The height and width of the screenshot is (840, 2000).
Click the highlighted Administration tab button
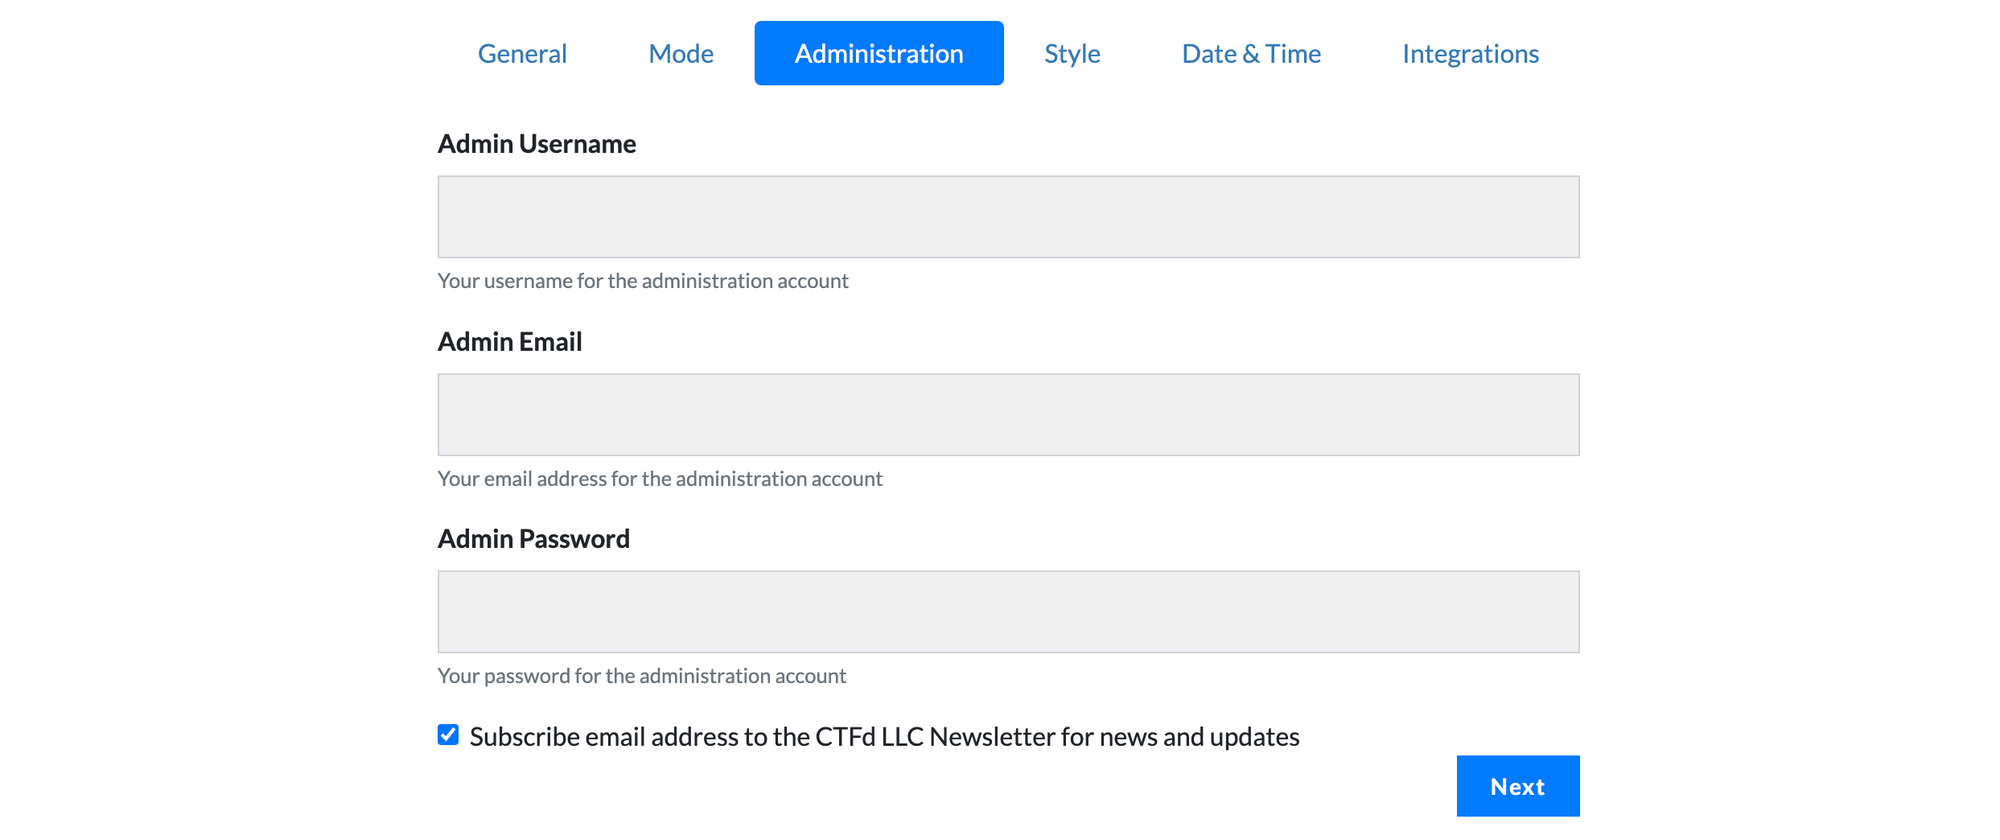[x=878, y=53]
